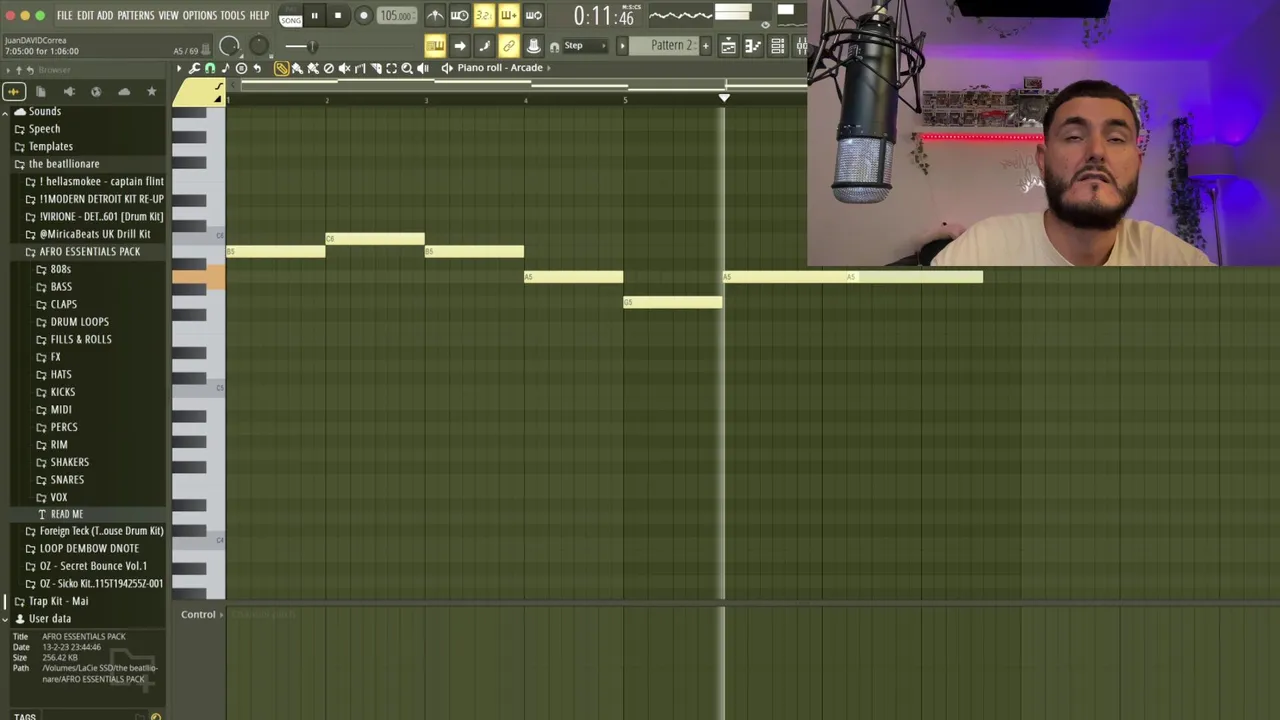Open the FILE menu

(x=64, y=15)
